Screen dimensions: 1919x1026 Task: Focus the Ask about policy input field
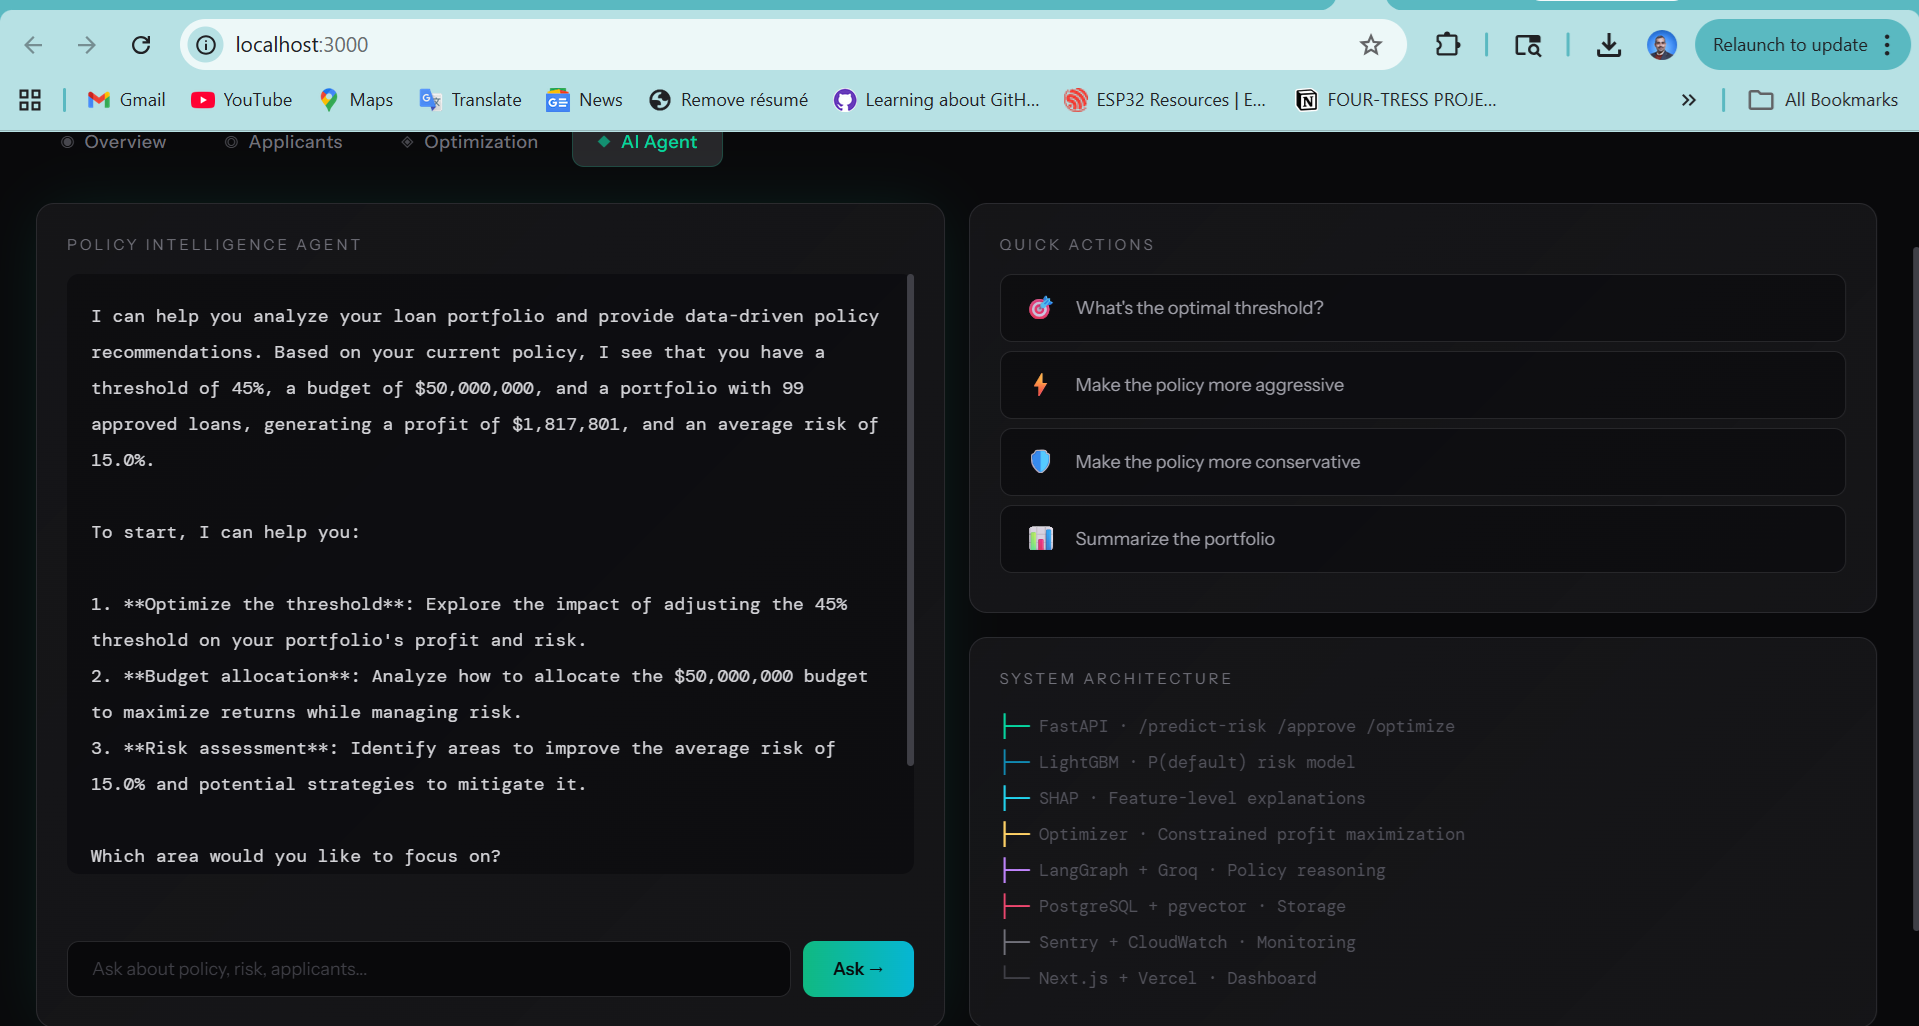click(428, 969)
